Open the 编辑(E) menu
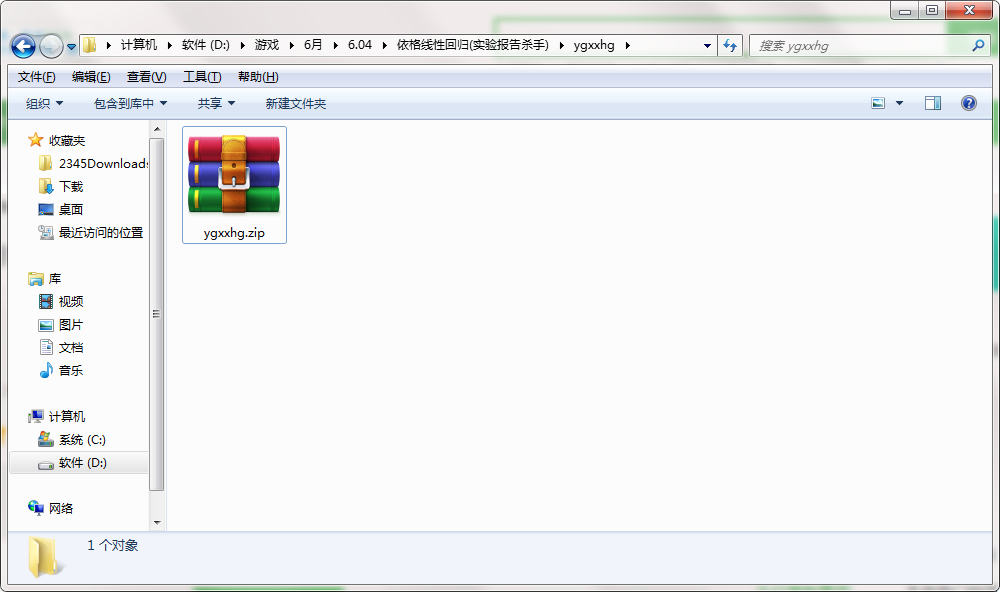This screenshot has height=592, width=1000. pos(91,77)
